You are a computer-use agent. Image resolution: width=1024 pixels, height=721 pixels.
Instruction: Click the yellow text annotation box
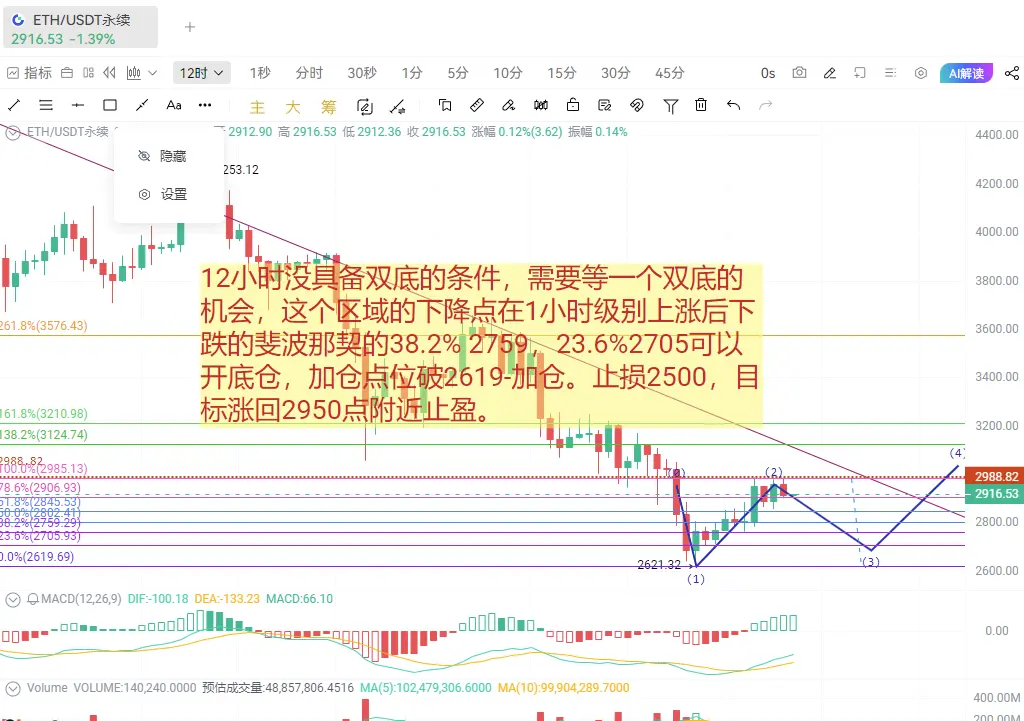pyautogui.click(x=481, y=345)
